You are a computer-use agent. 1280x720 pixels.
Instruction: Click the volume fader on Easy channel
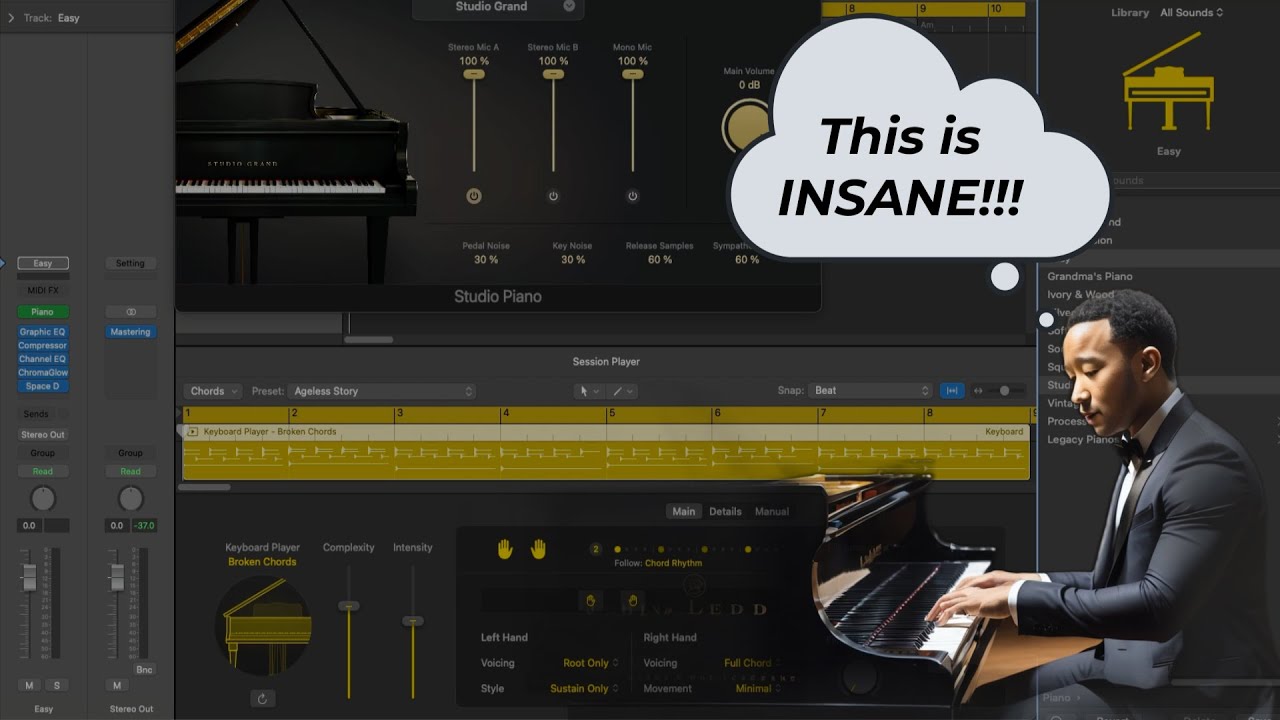30,577
